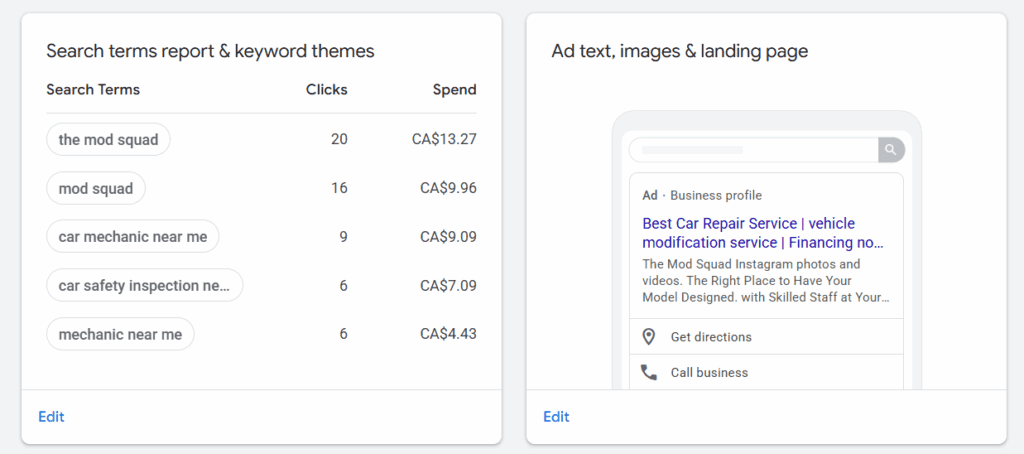This screenshot has height=454, width=1024.
Task: Click the clicks value for car safety inspection
Action: click(x=344, y=285)
